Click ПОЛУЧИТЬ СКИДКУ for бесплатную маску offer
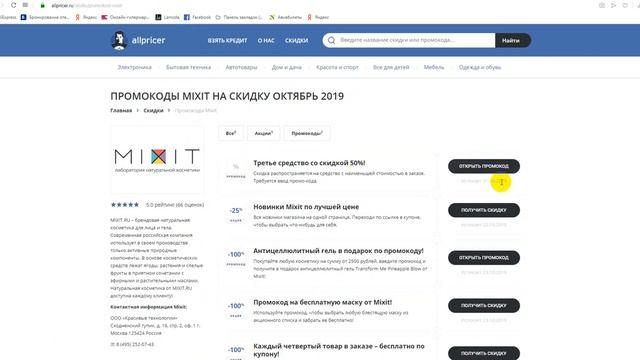Viewport: 640px width, 360px height. point(484,306)
